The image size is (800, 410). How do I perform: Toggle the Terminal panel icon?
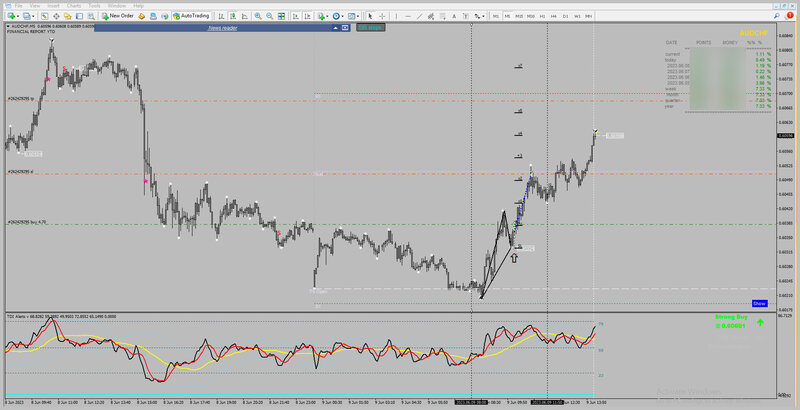coord(79,16)
